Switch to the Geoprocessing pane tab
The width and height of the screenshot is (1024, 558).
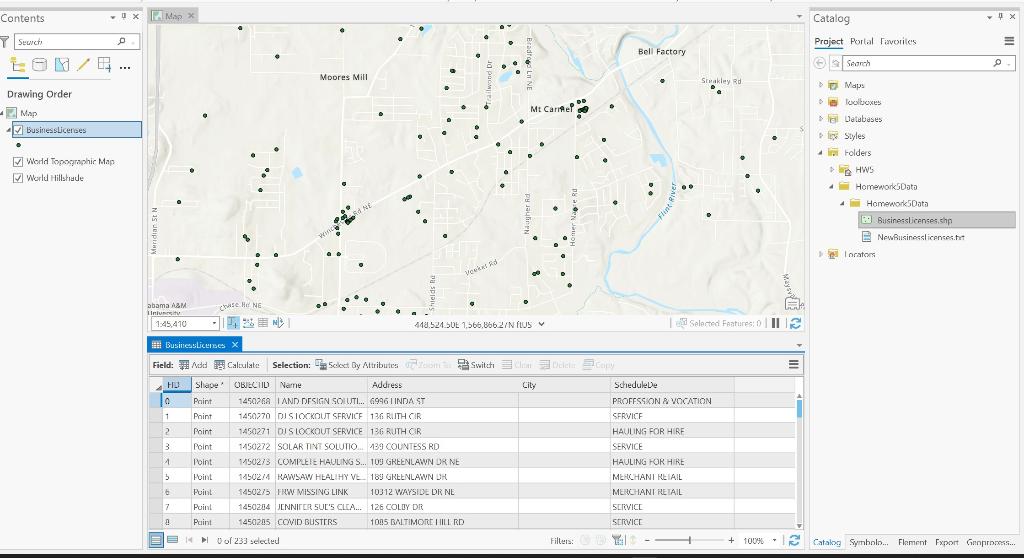pyautogui.click(x=990, y=542)
